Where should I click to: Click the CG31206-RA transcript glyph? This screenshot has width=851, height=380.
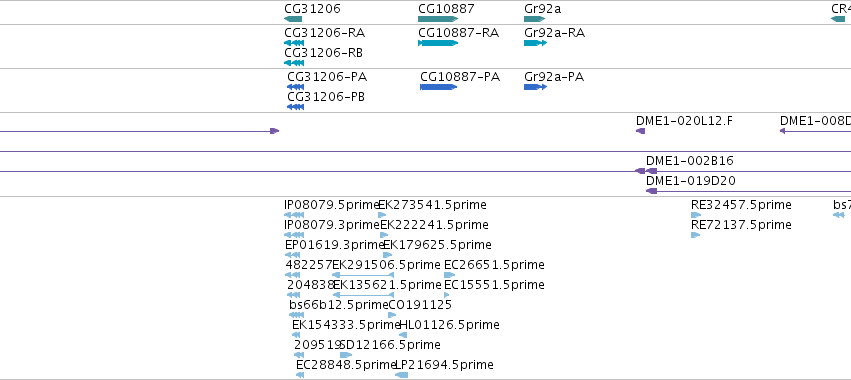pyautogui.click(x=294, y=43)
